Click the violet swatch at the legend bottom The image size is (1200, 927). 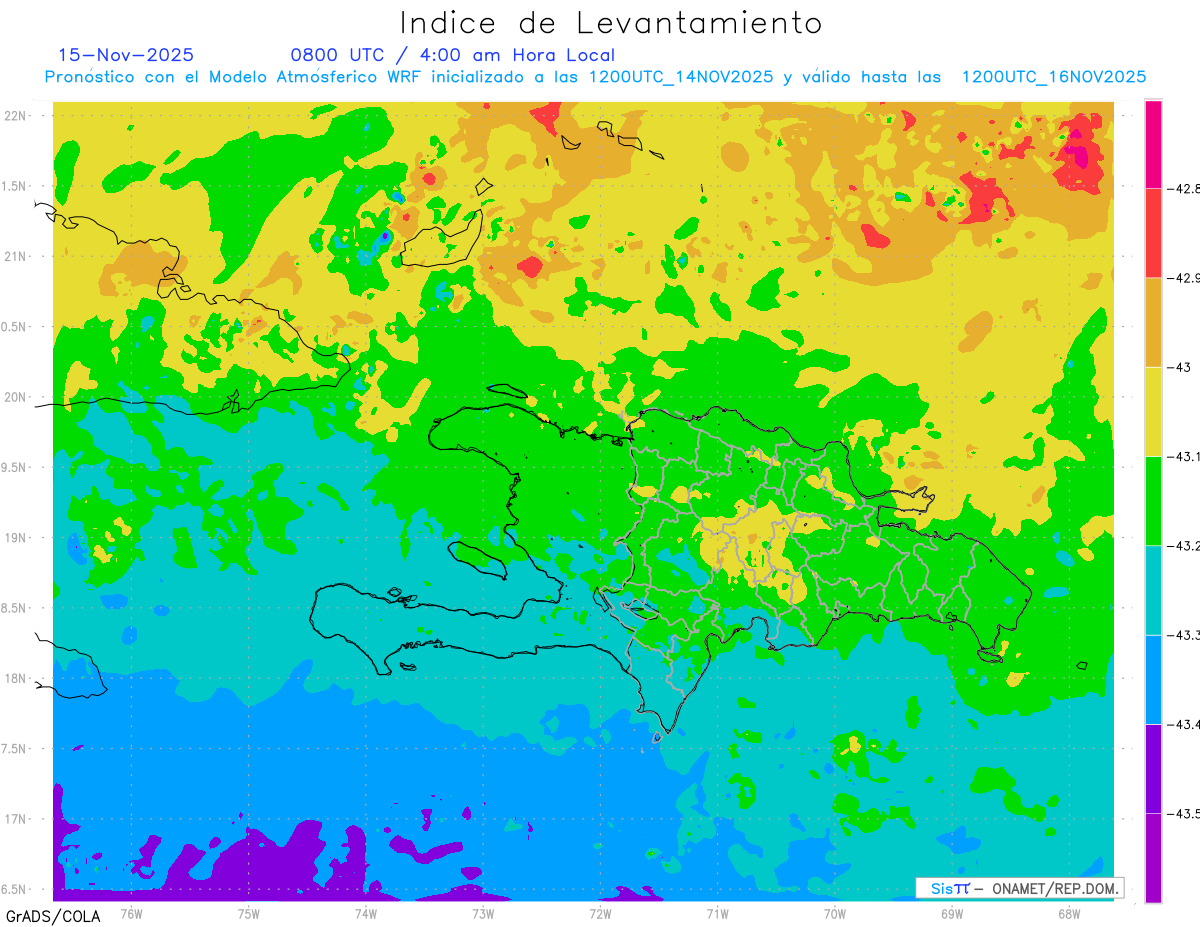(1153, 857)
